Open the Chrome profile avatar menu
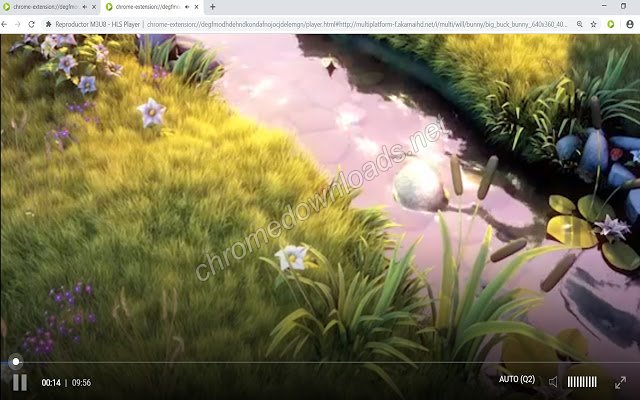Image resolution: width=640 pixels, height=400 pixels. pyautogui.click(x=630, y=24)
